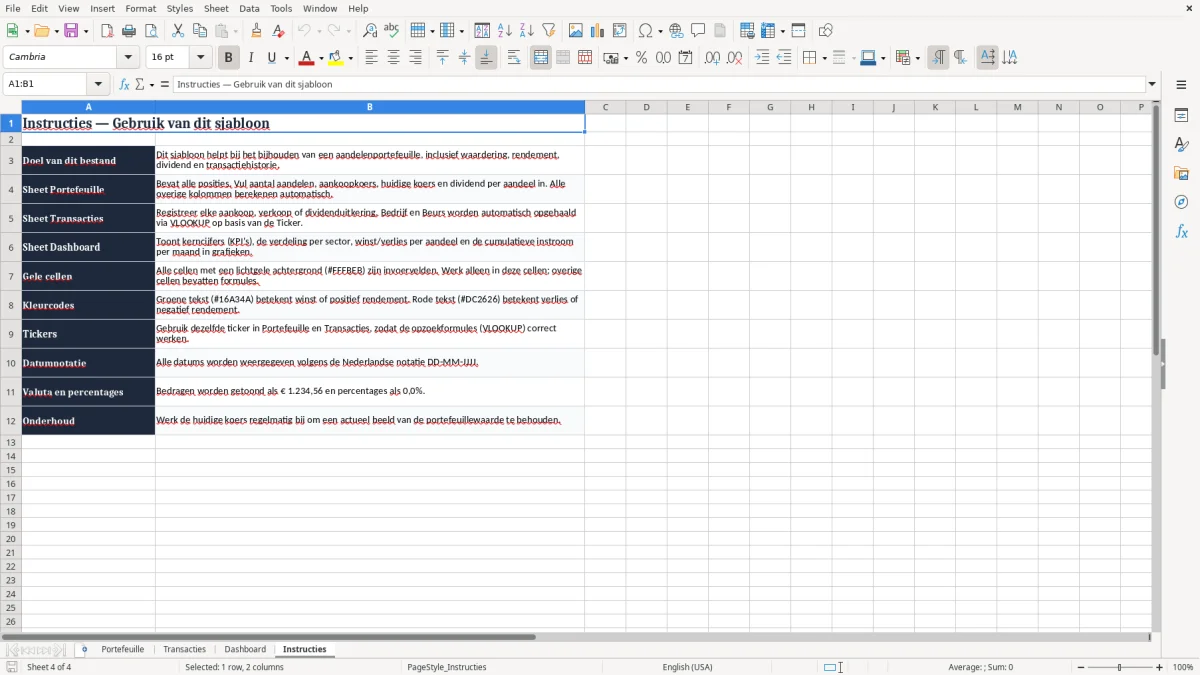The height and width of the screenshot is (675, 1200).
Task: Insert a pivot table
Action: pyautogui.click(x=620, y=31)
